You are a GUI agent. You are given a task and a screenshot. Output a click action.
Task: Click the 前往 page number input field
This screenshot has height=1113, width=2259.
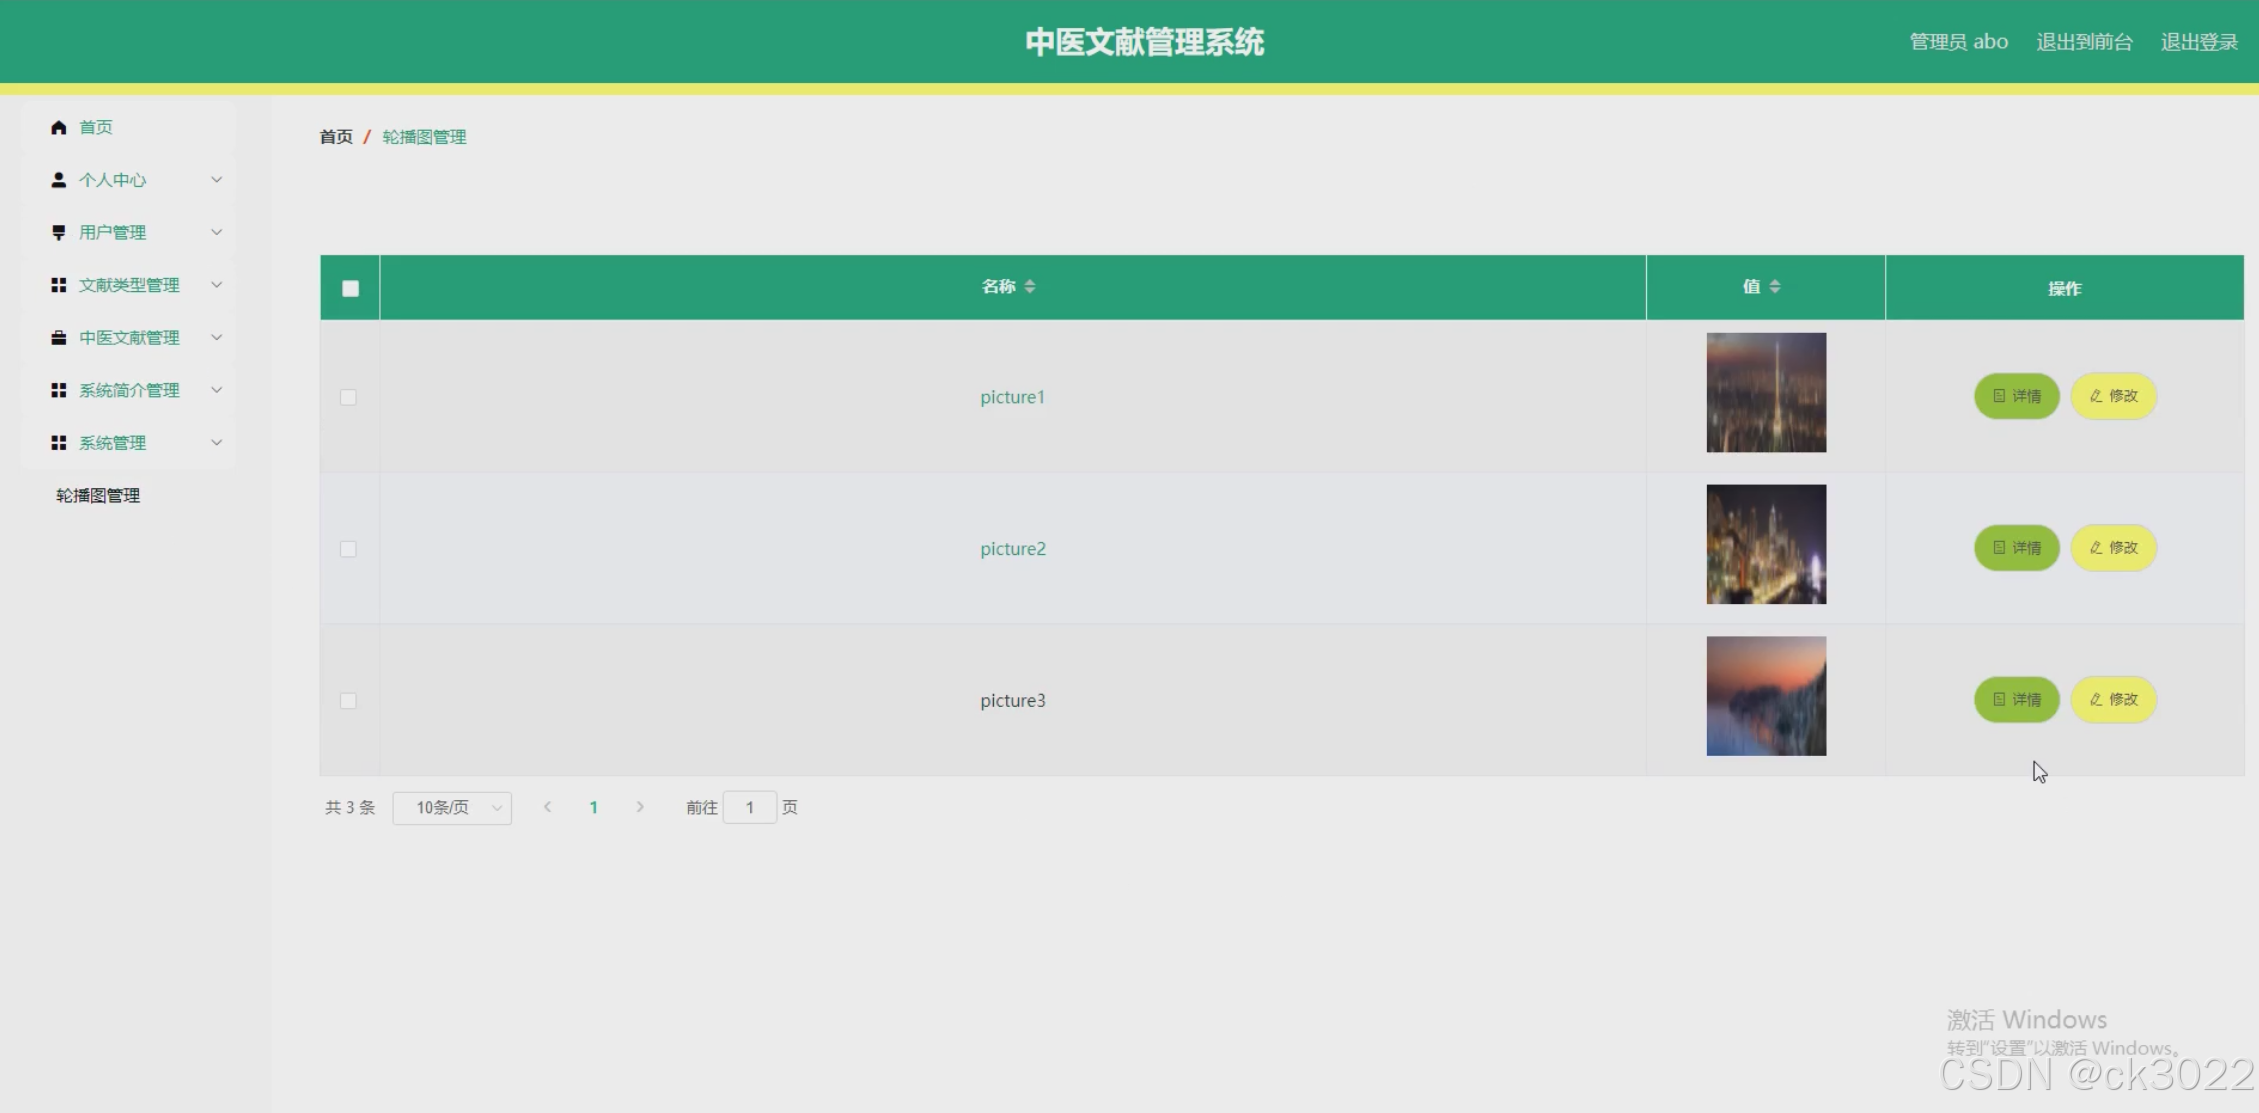[749, 808]
